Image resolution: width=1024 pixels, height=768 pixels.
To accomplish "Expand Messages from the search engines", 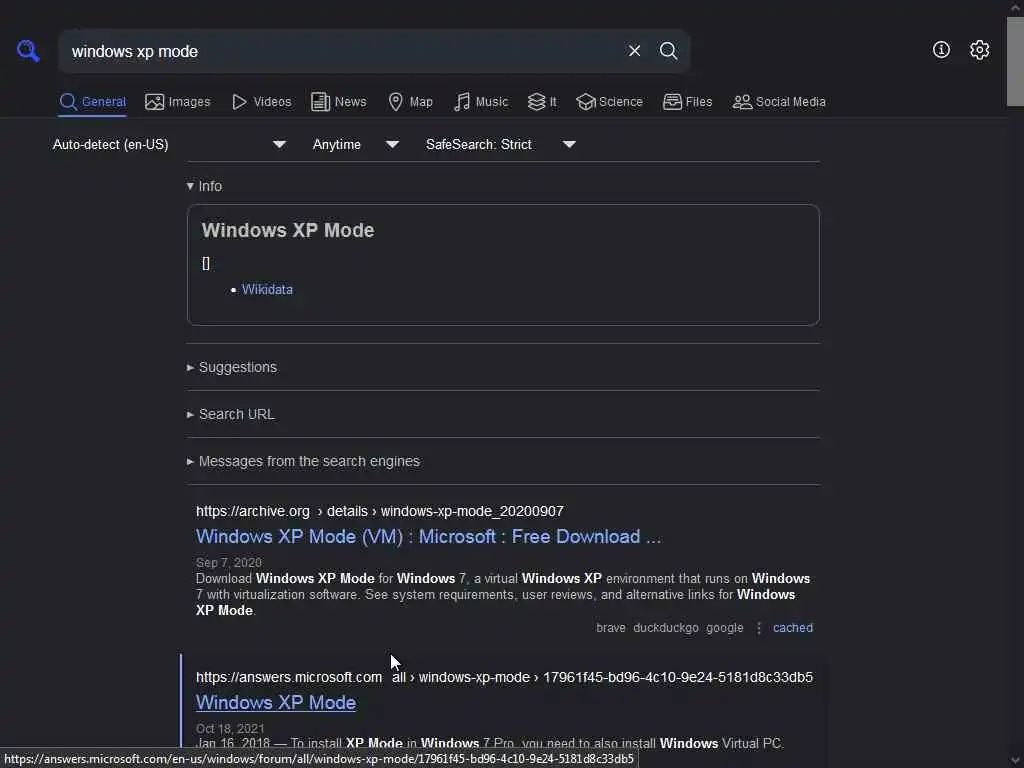I will pyautogui.click(x=303, y=461).
